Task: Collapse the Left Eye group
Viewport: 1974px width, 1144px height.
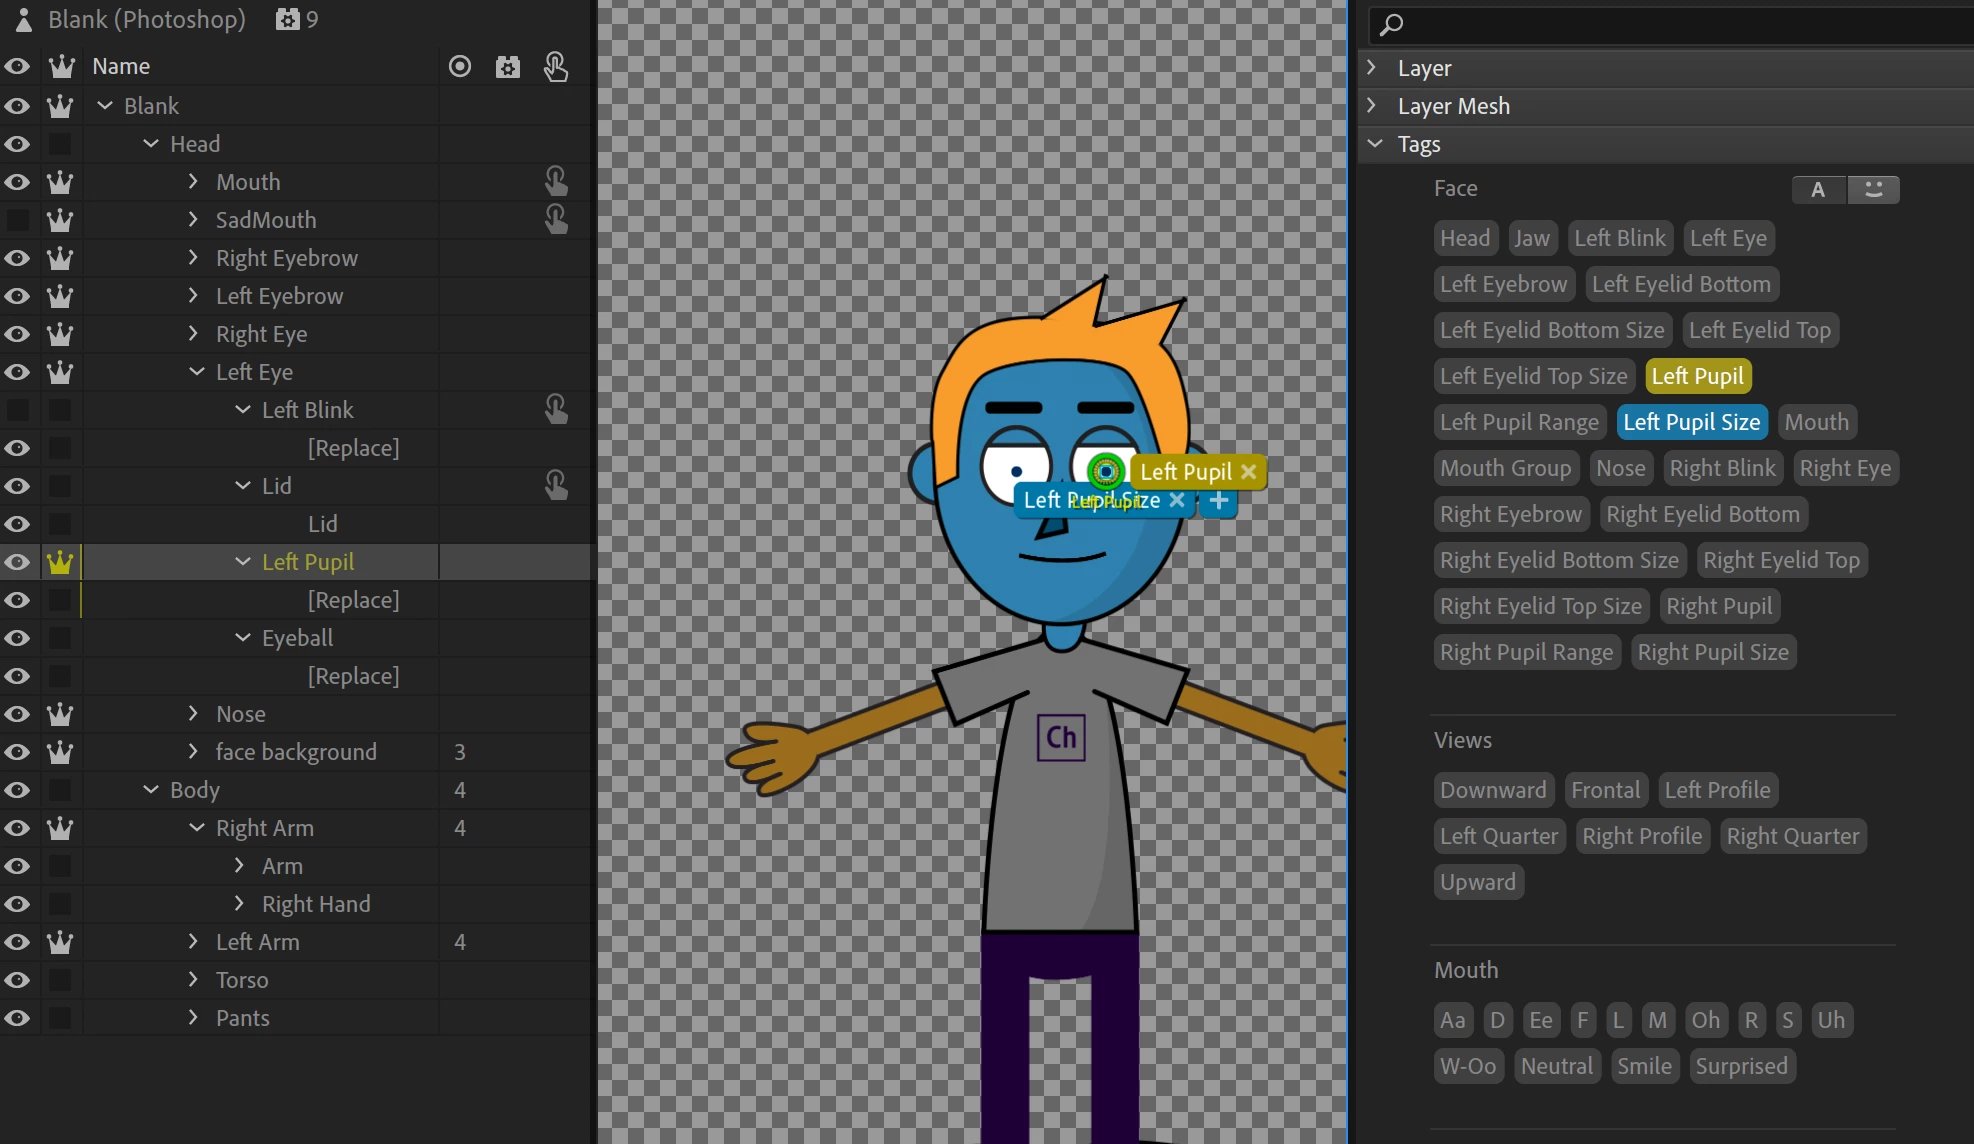Action: point(197,372)
